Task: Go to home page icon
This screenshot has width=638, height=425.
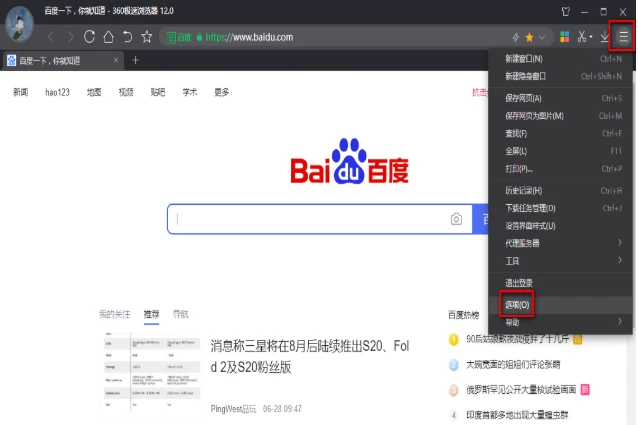Action: pos(108,37)
